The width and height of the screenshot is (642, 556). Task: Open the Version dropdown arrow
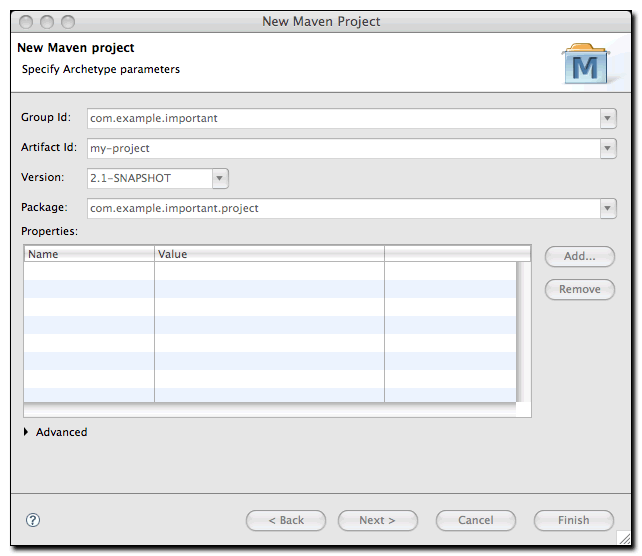tap(220, 178)
